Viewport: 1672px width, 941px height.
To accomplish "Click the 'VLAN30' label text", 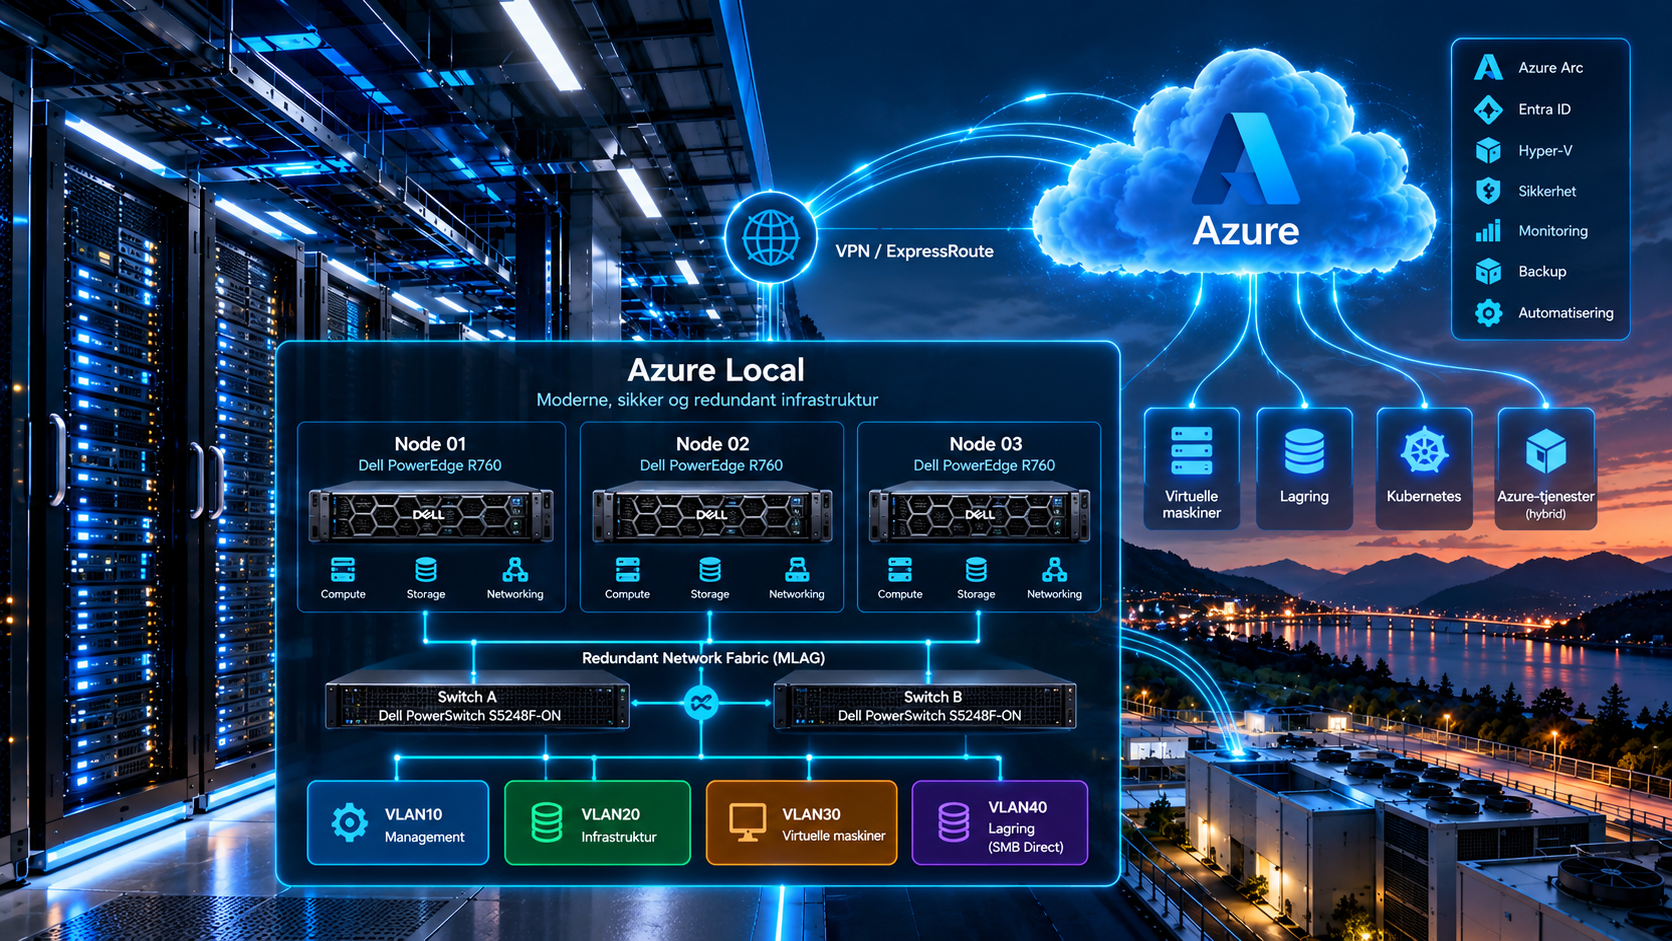I will point(811,815).
